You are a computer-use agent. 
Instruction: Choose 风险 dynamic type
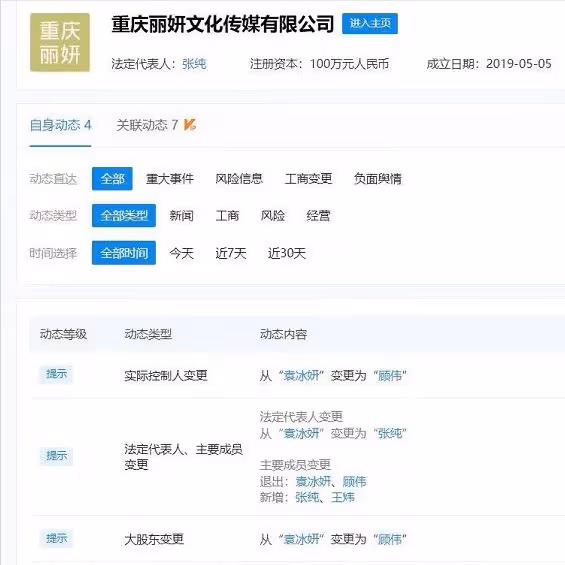click(273, 215)
